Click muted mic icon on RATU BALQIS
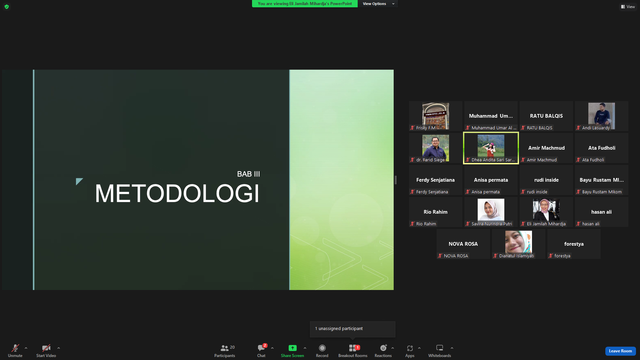 pyautogui.click(x=523, y=128)
